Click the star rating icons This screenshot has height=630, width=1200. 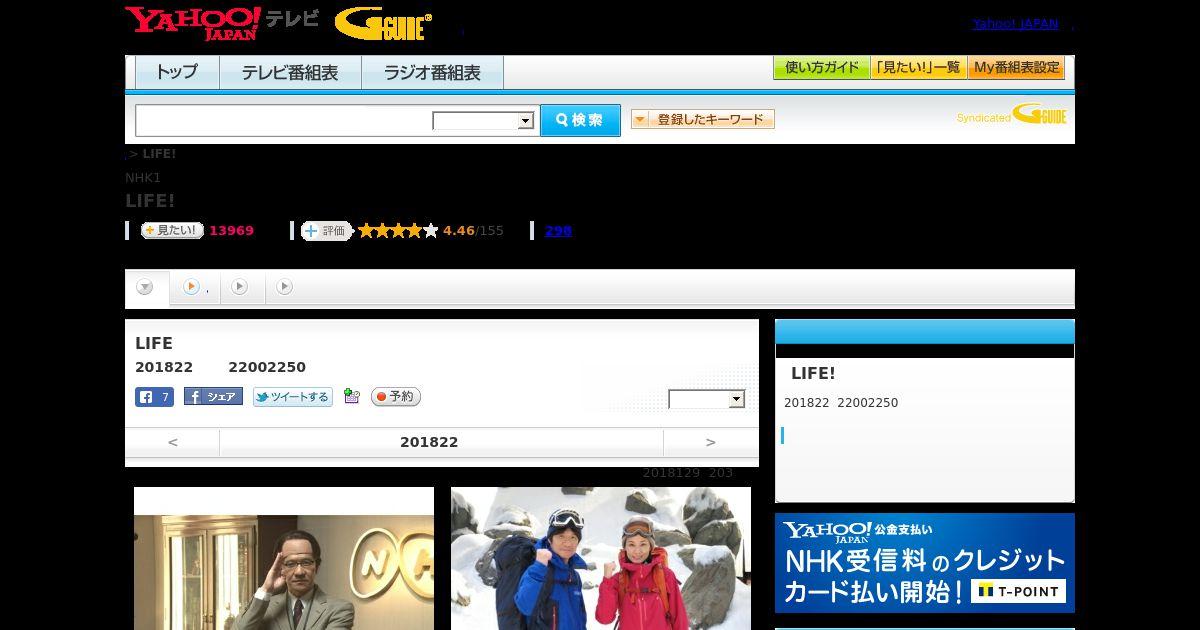coord(398,231)
